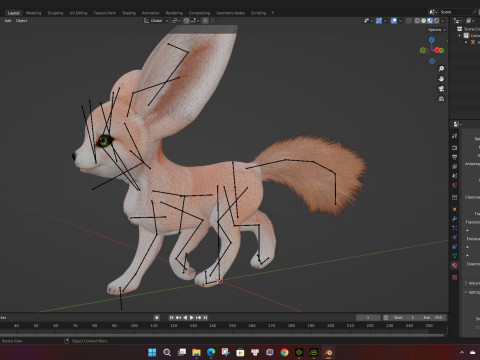Image resolution: width=480 pixels, height=360 pixels.
Task: Open proportional editing falloff menu
Action: 212,21
